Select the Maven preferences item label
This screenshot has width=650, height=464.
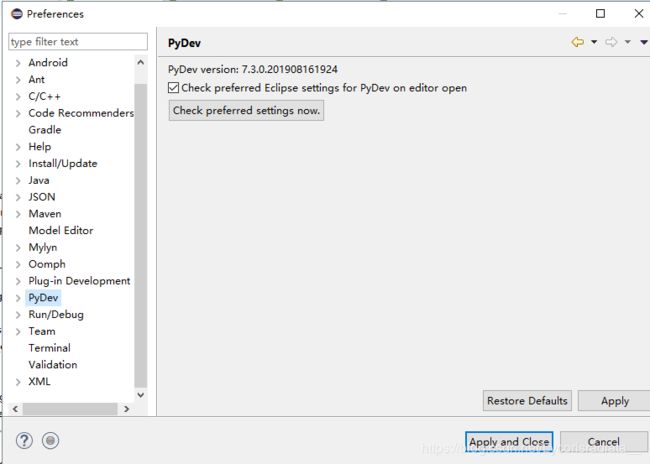point(45,214)
